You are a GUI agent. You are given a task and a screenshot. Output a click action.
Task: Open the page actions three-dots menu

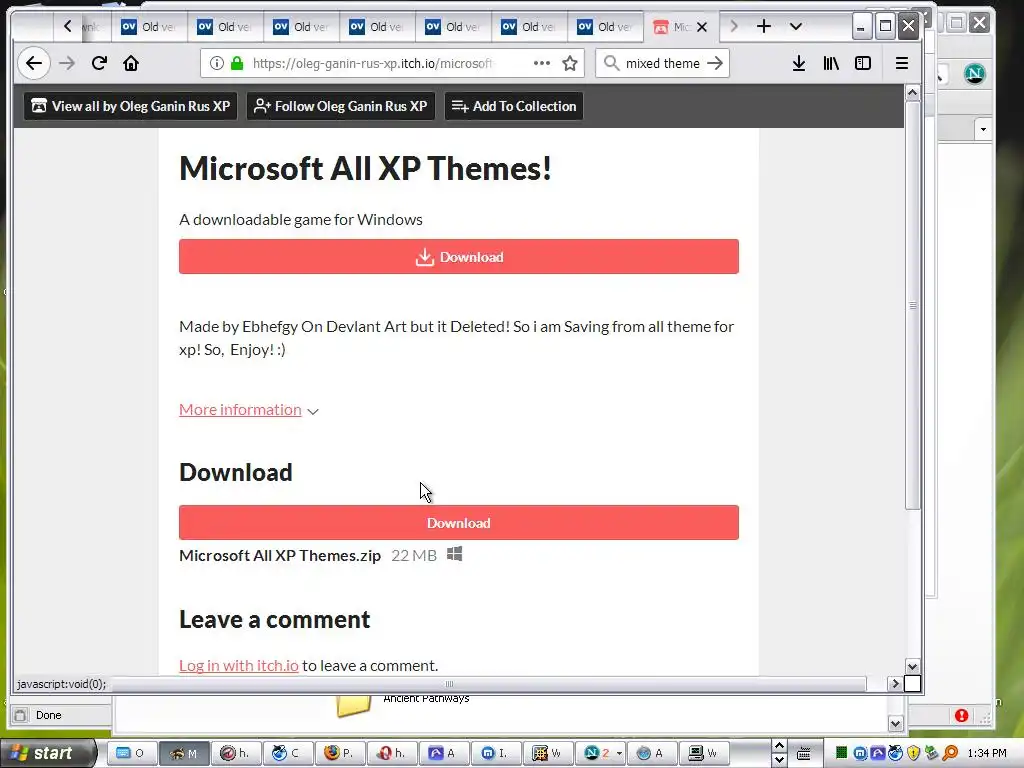(541, 63)
